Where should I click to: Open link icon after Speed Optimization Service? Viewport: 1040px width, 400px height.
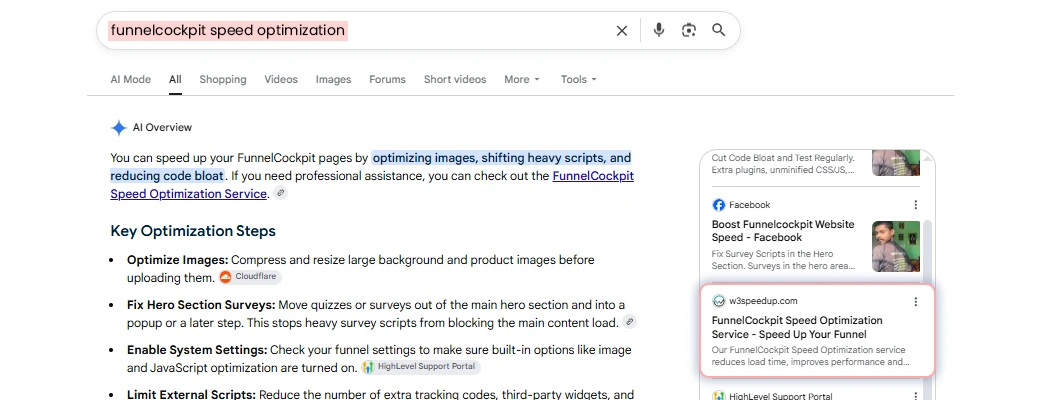(x=281, y=193)
